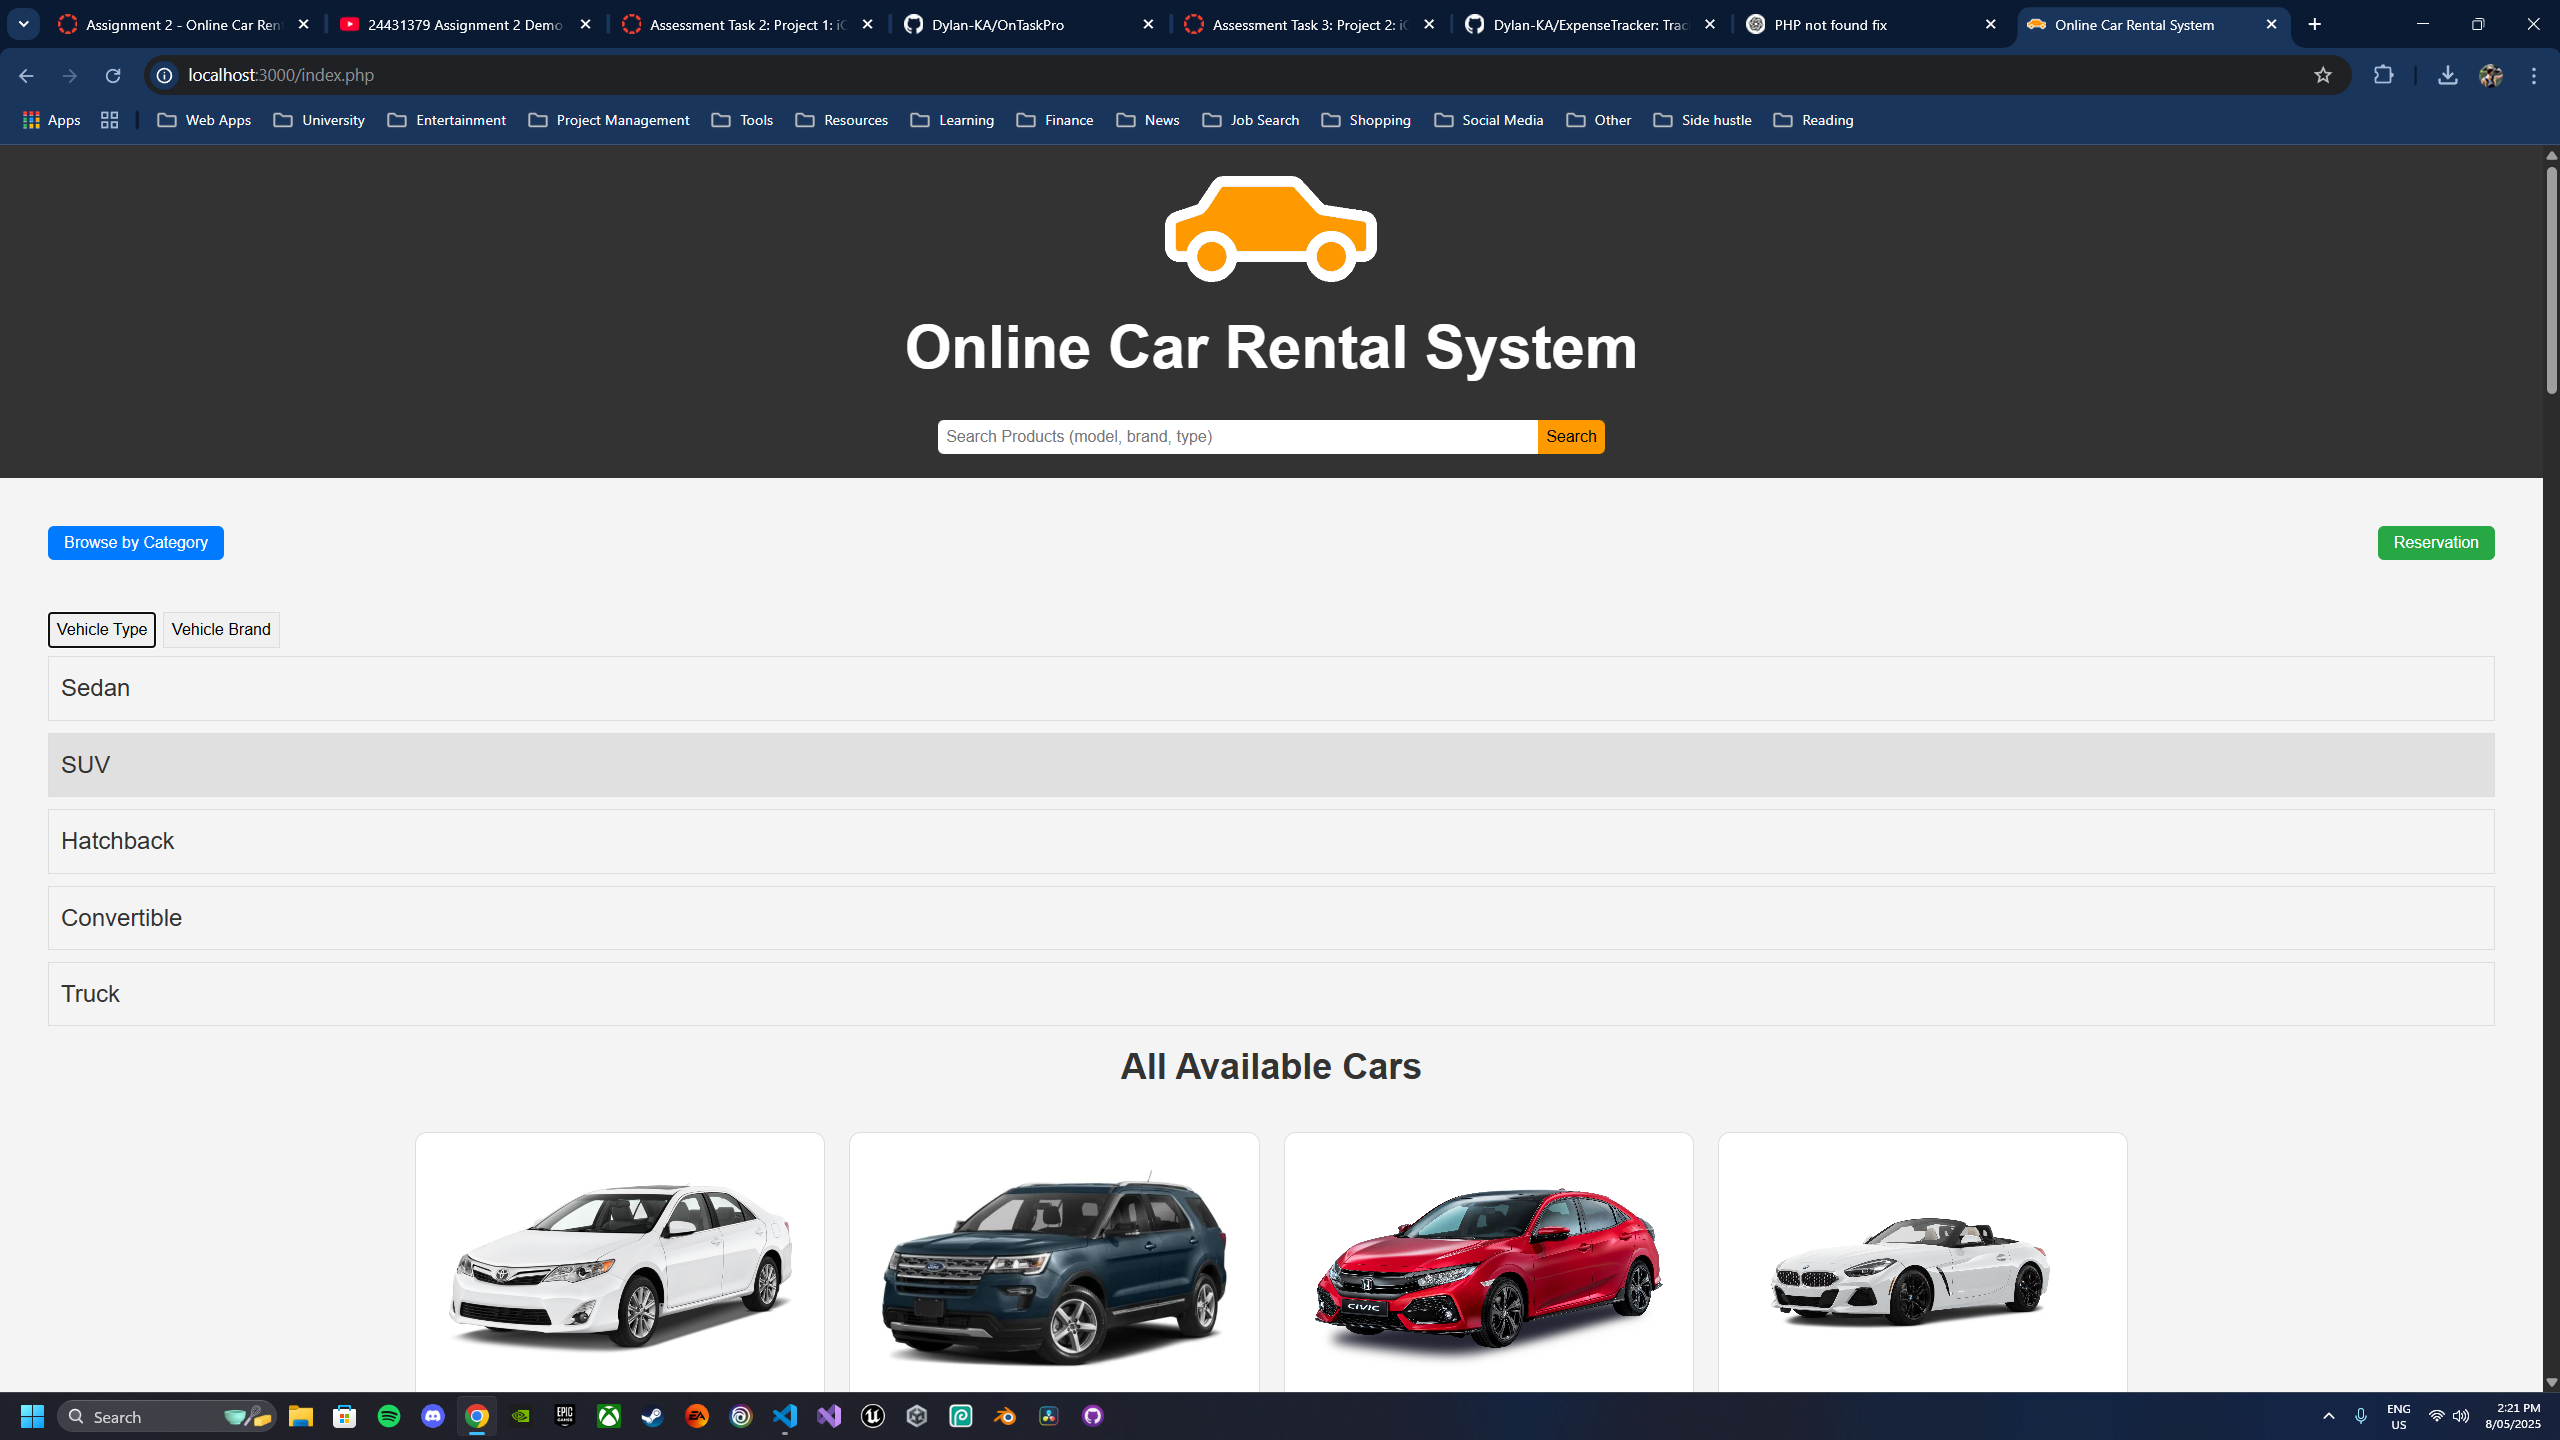Open the Apps grid shortcut
2560x1440 pixels.
[51, 120]
